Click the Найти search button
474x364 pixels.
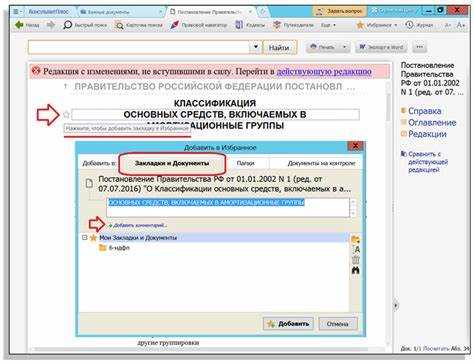(279, 48)
